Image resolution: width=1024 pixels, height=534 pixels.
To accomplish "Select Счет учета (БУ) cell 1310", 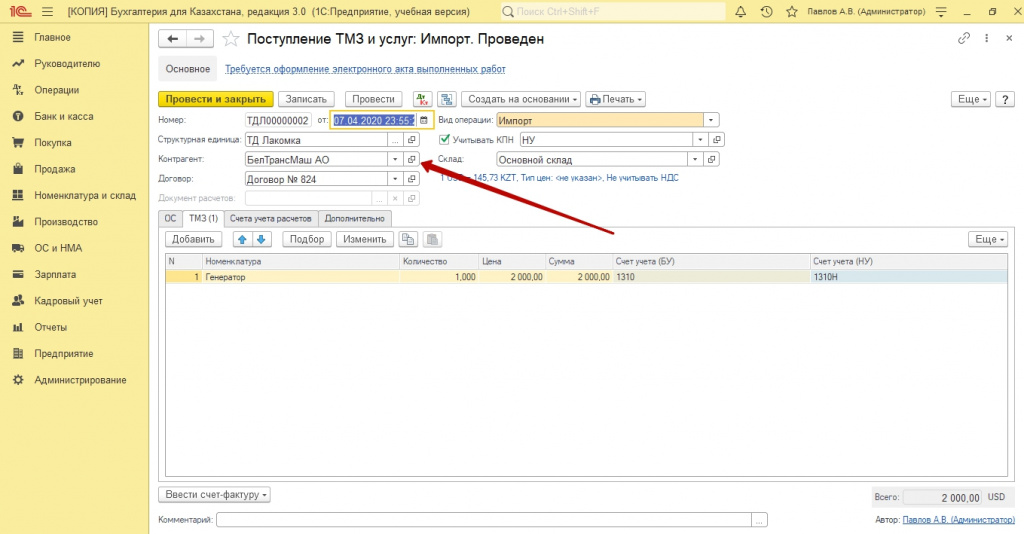I will pyautogui.click(x=711, y=277).
